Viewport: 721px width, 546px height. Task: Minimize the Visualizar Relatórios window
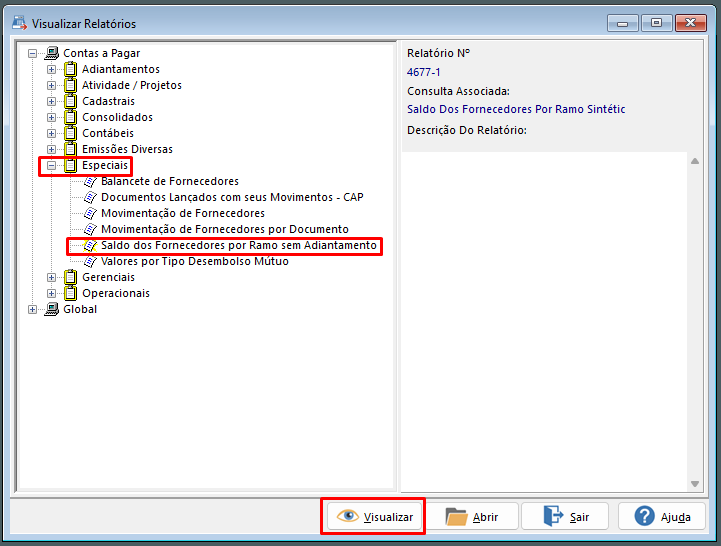tap(623, 23)
